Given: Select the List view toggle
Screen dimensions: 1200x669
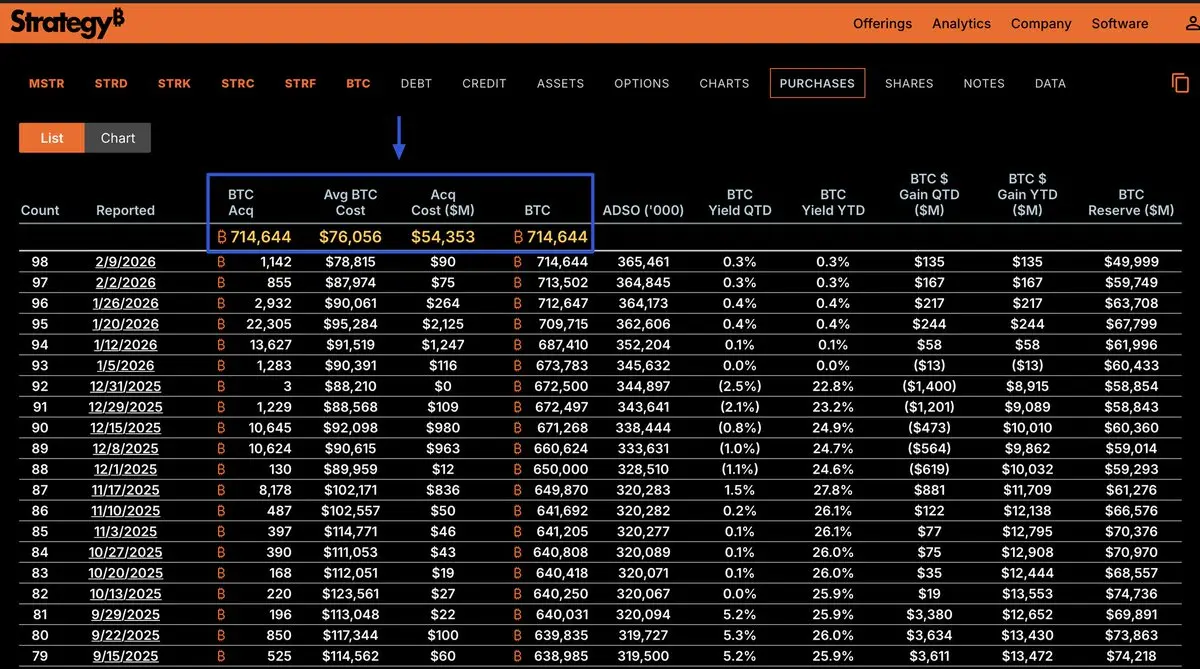Looking at the screenshot, I should tap(52, 138).
